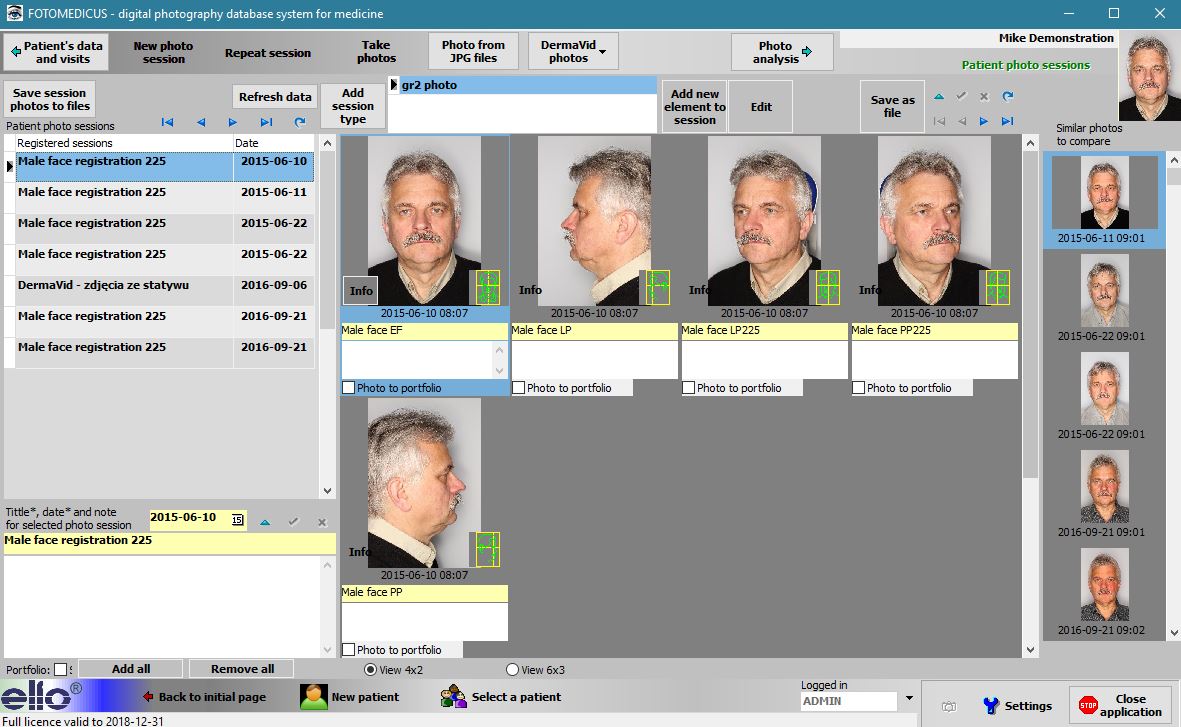Open Take photos from toolbar
This screenshot has width=1181, height=727.
(376, 52)
